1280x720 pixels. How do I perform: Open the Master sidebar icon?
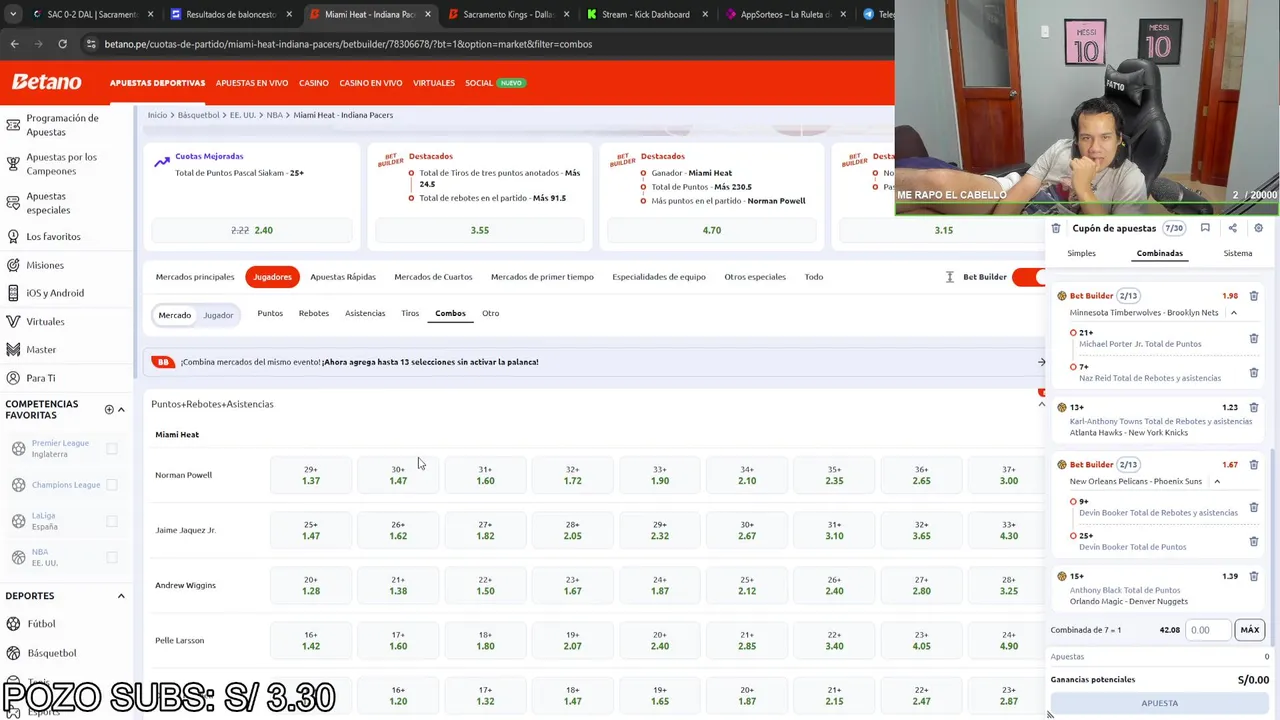click(x=13, y=350)
